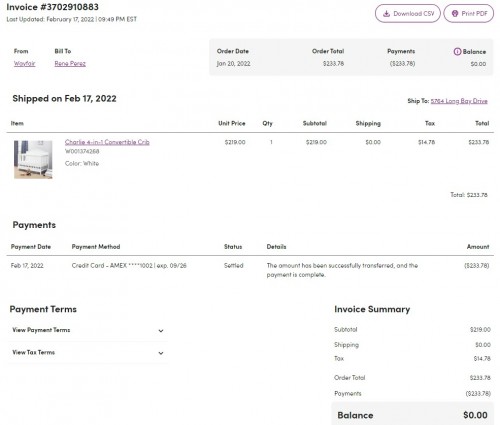This screenshot has width=500, height=425.
Task: Click the info icon beside Balance
Action: 457,52
